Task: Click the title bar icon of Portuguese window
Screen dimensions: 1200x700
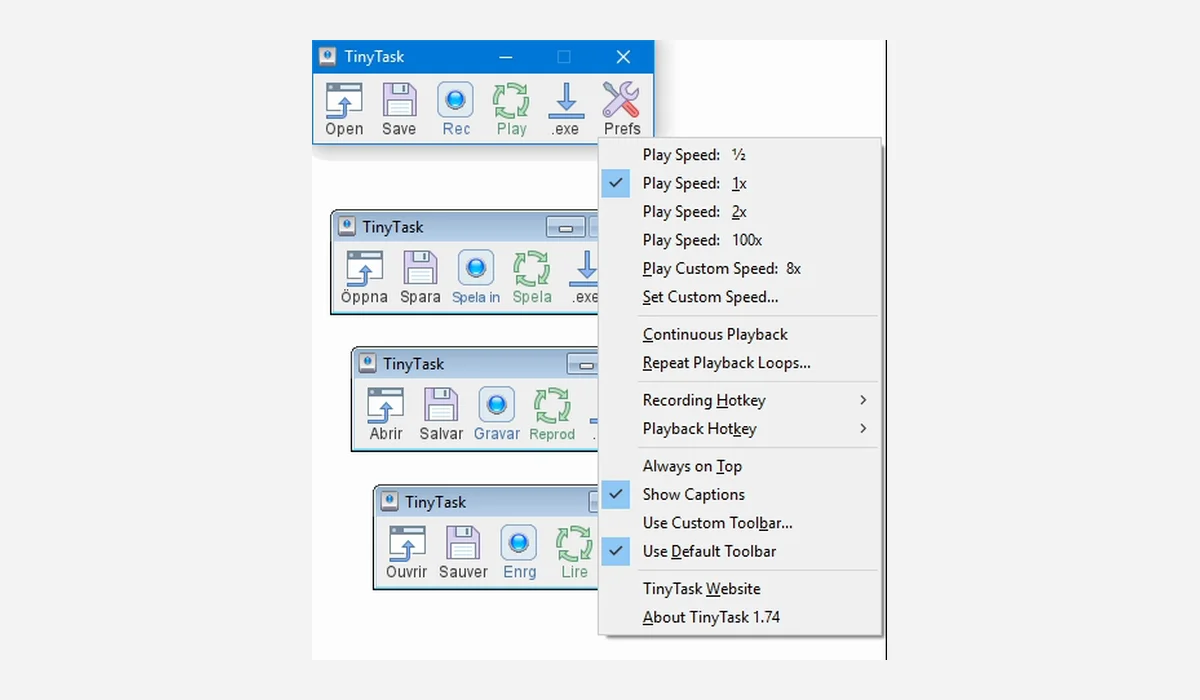Action: [367, 364]
